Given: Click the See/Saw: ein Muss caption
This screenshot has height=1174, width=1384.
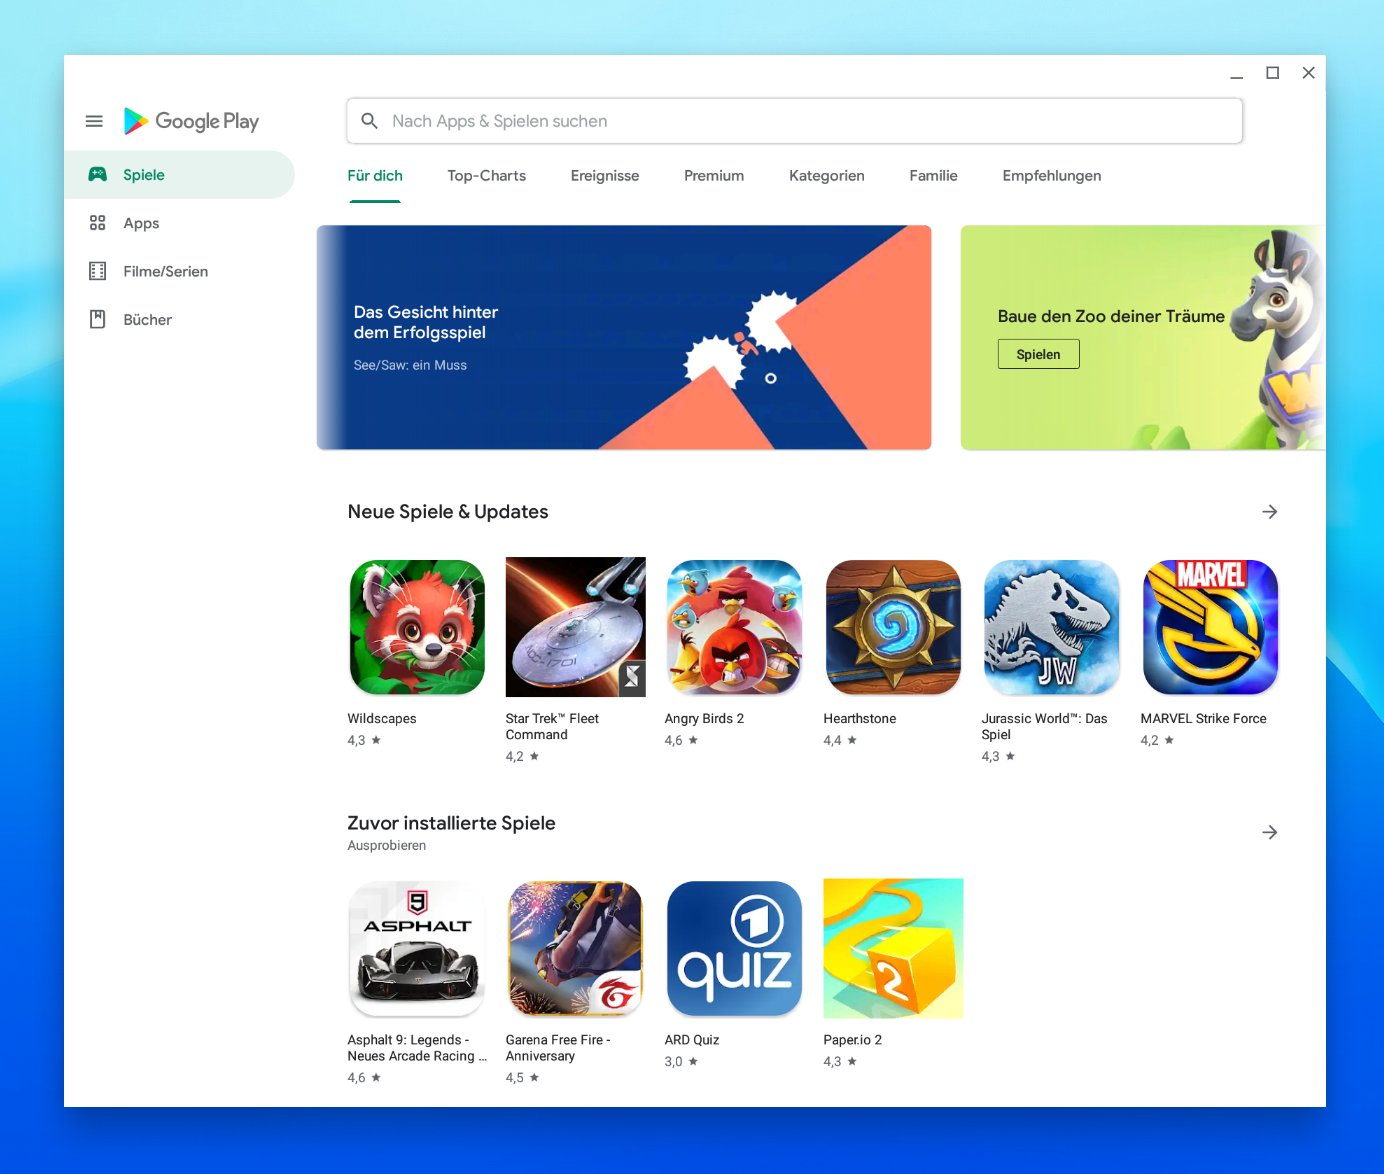Looking at the screenshot, I should coord(410,366).
